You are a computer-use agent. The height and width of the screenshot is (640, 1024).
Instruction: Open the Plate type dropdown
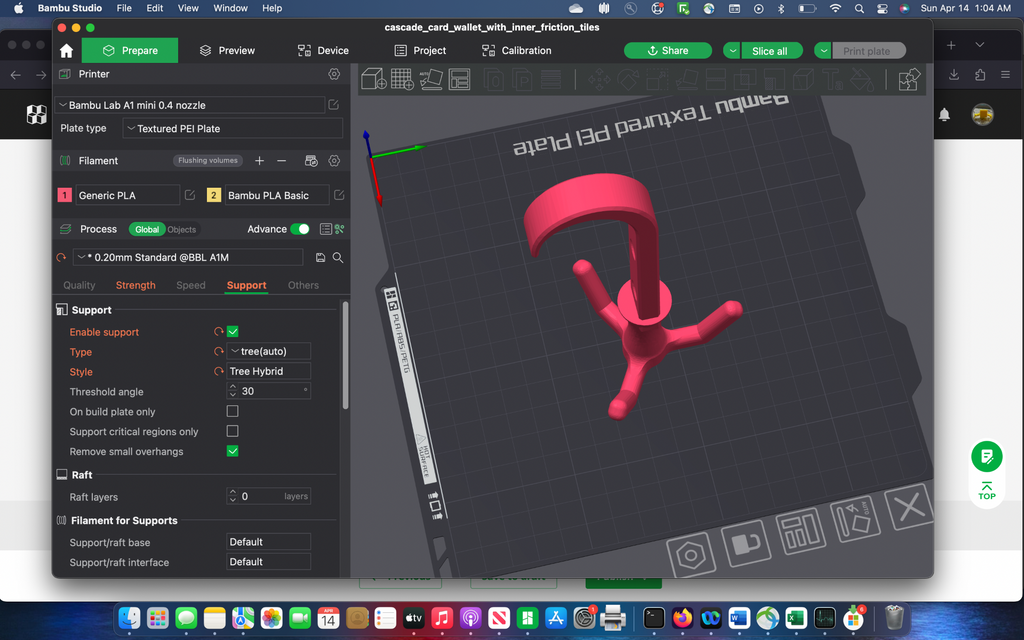coord(232,129)
